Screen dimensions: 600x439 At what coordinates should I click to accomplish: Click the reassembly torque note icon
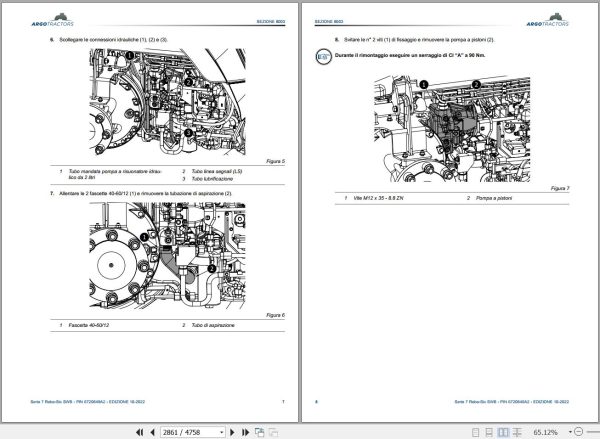(x=324, y=57)
